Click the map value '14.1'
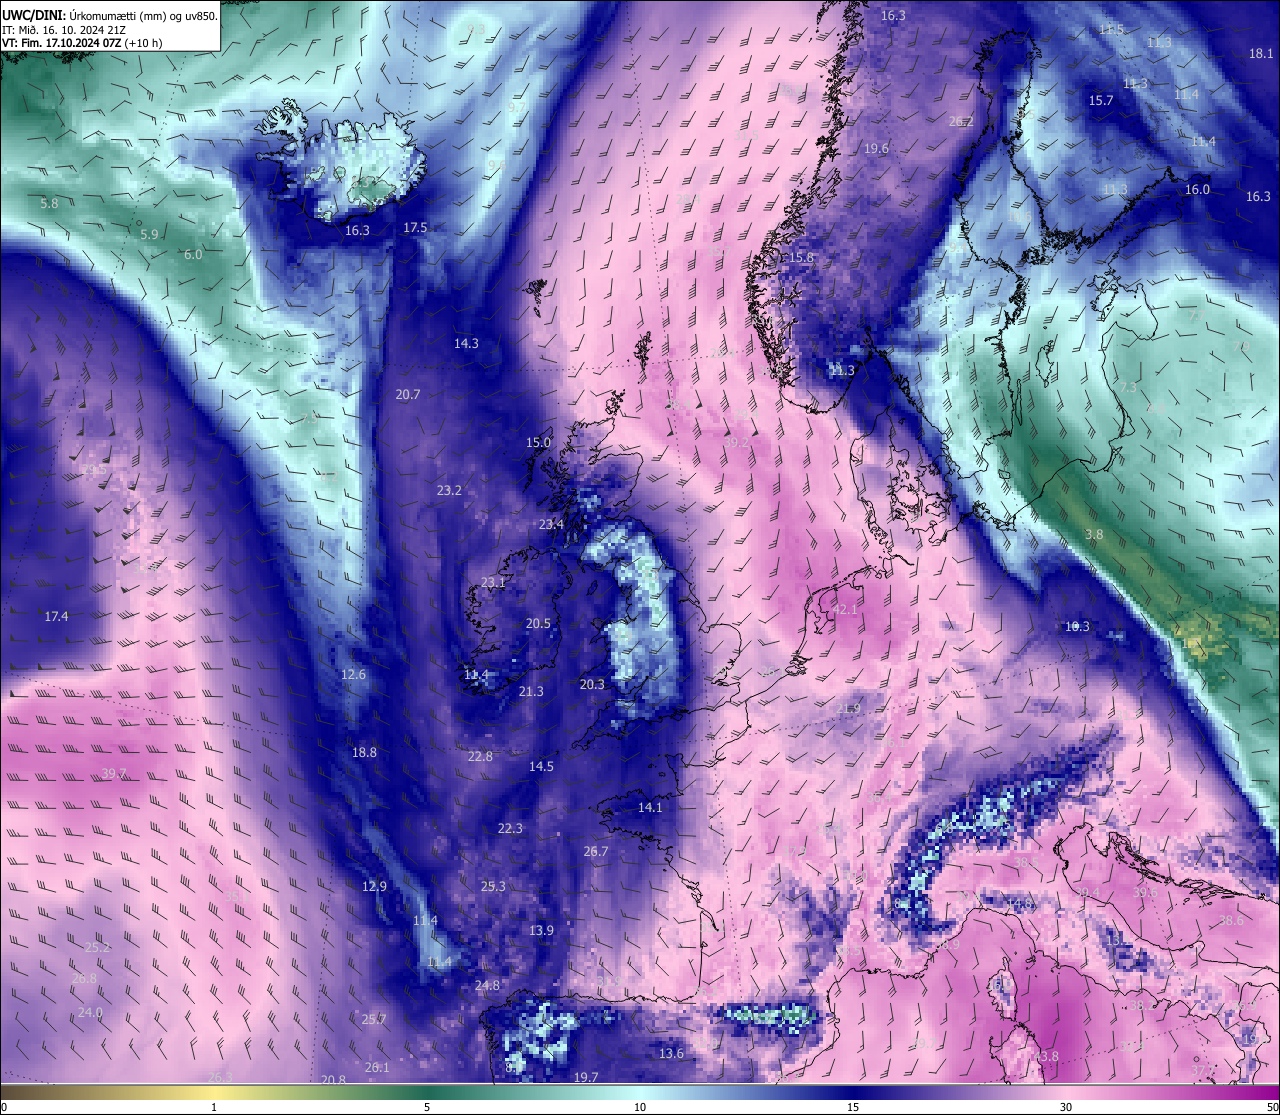Screen dimensions: 1280x1115 (650, 808)
